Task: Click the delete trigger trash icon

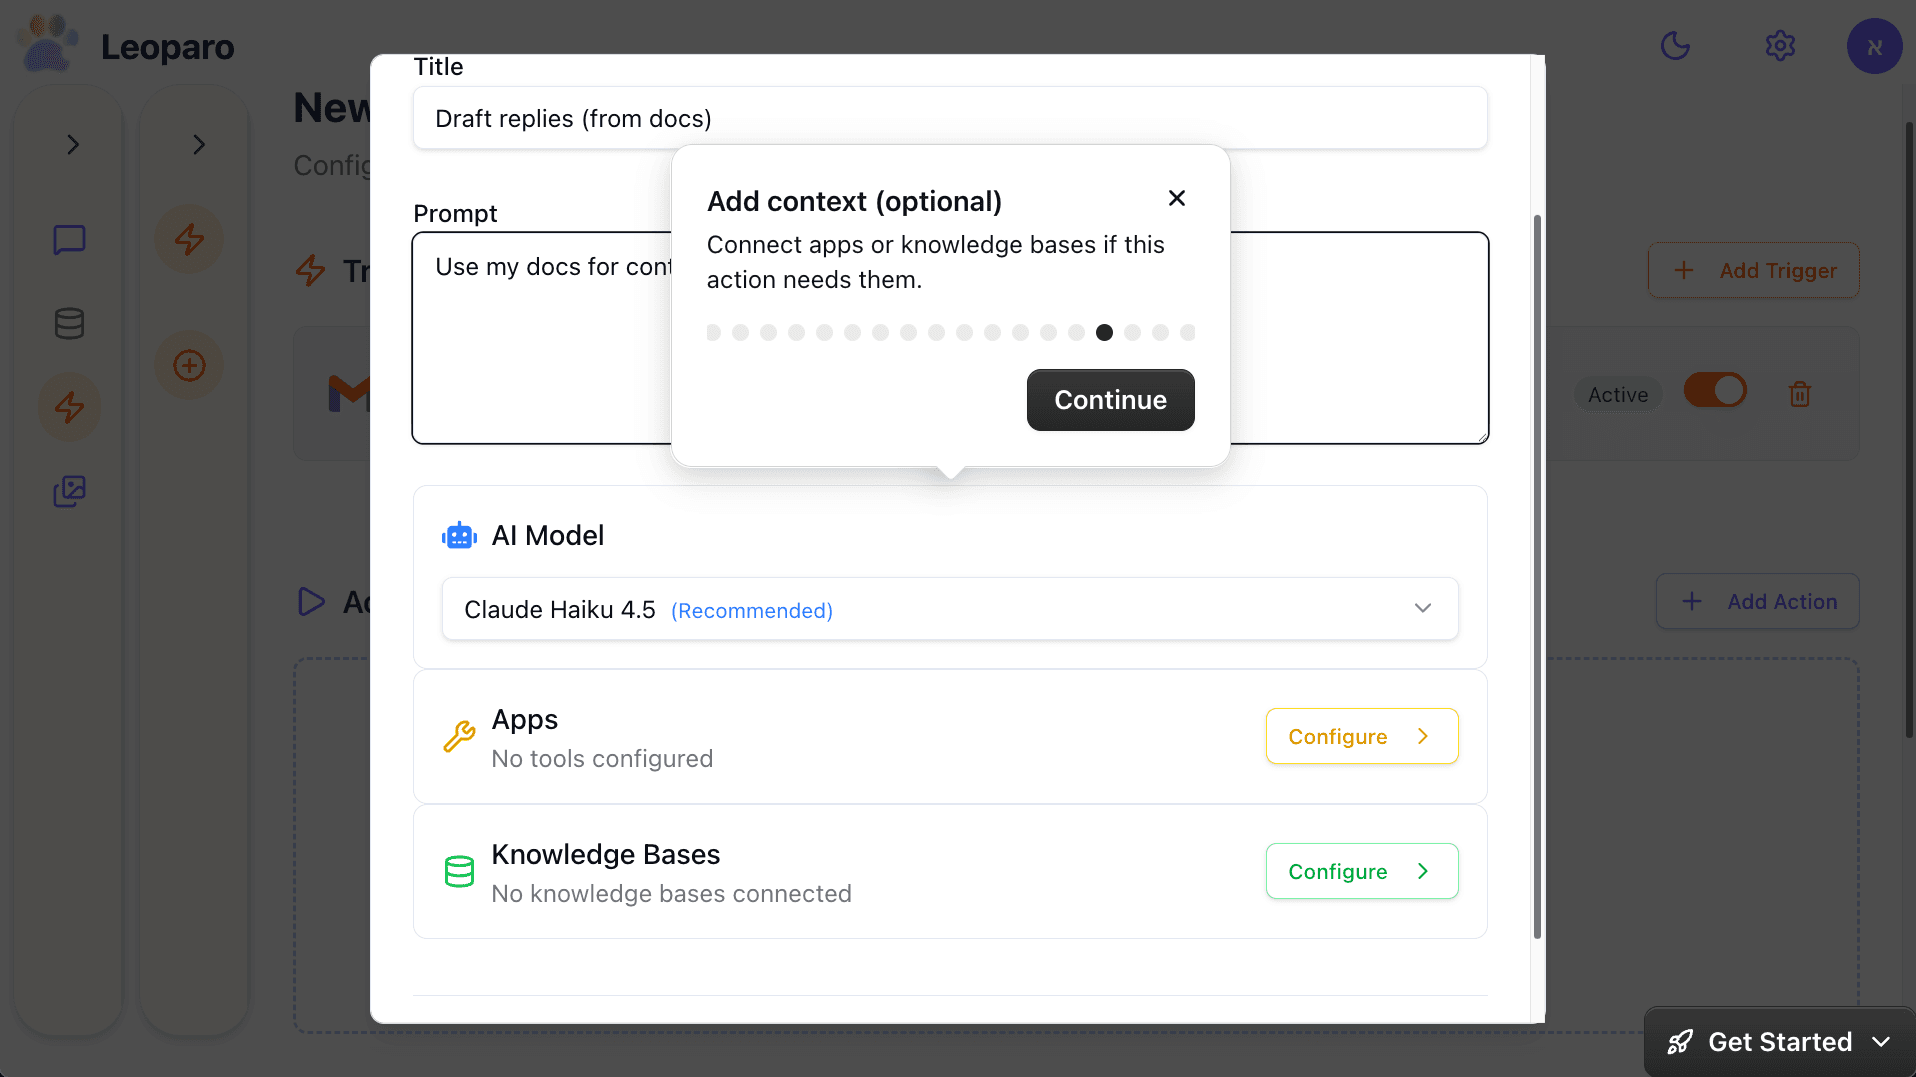Action: tap(1800, 394)
